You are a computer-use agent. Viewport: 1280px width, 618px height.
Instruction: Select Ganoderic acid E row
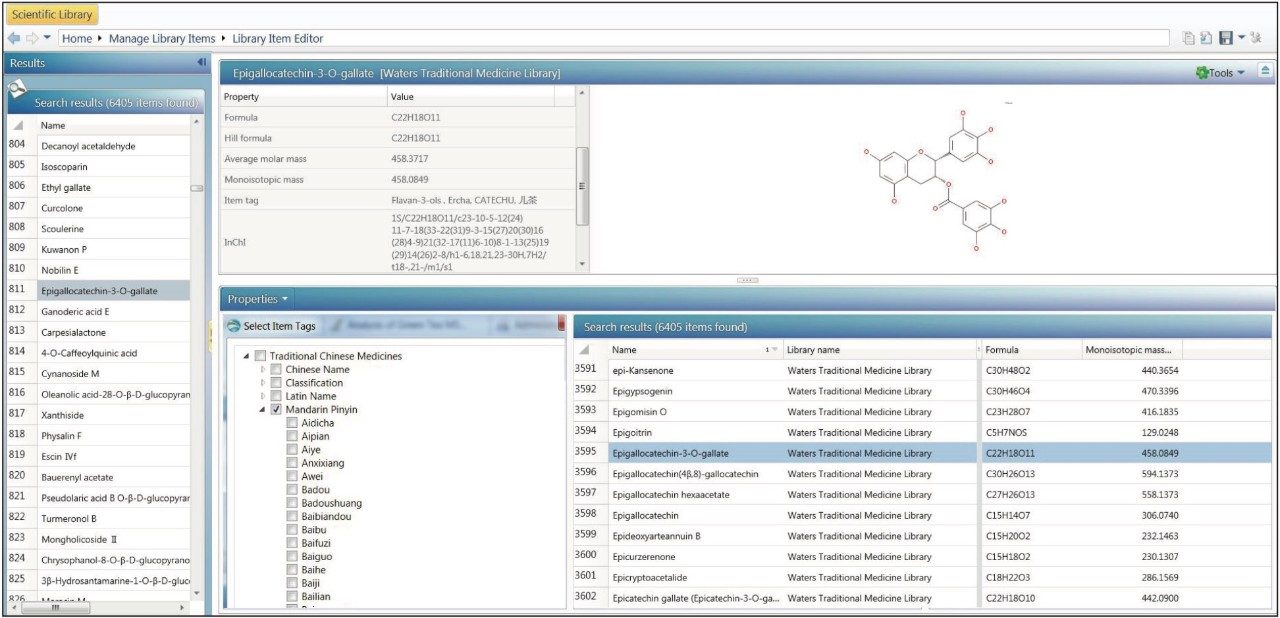point(99,311)
